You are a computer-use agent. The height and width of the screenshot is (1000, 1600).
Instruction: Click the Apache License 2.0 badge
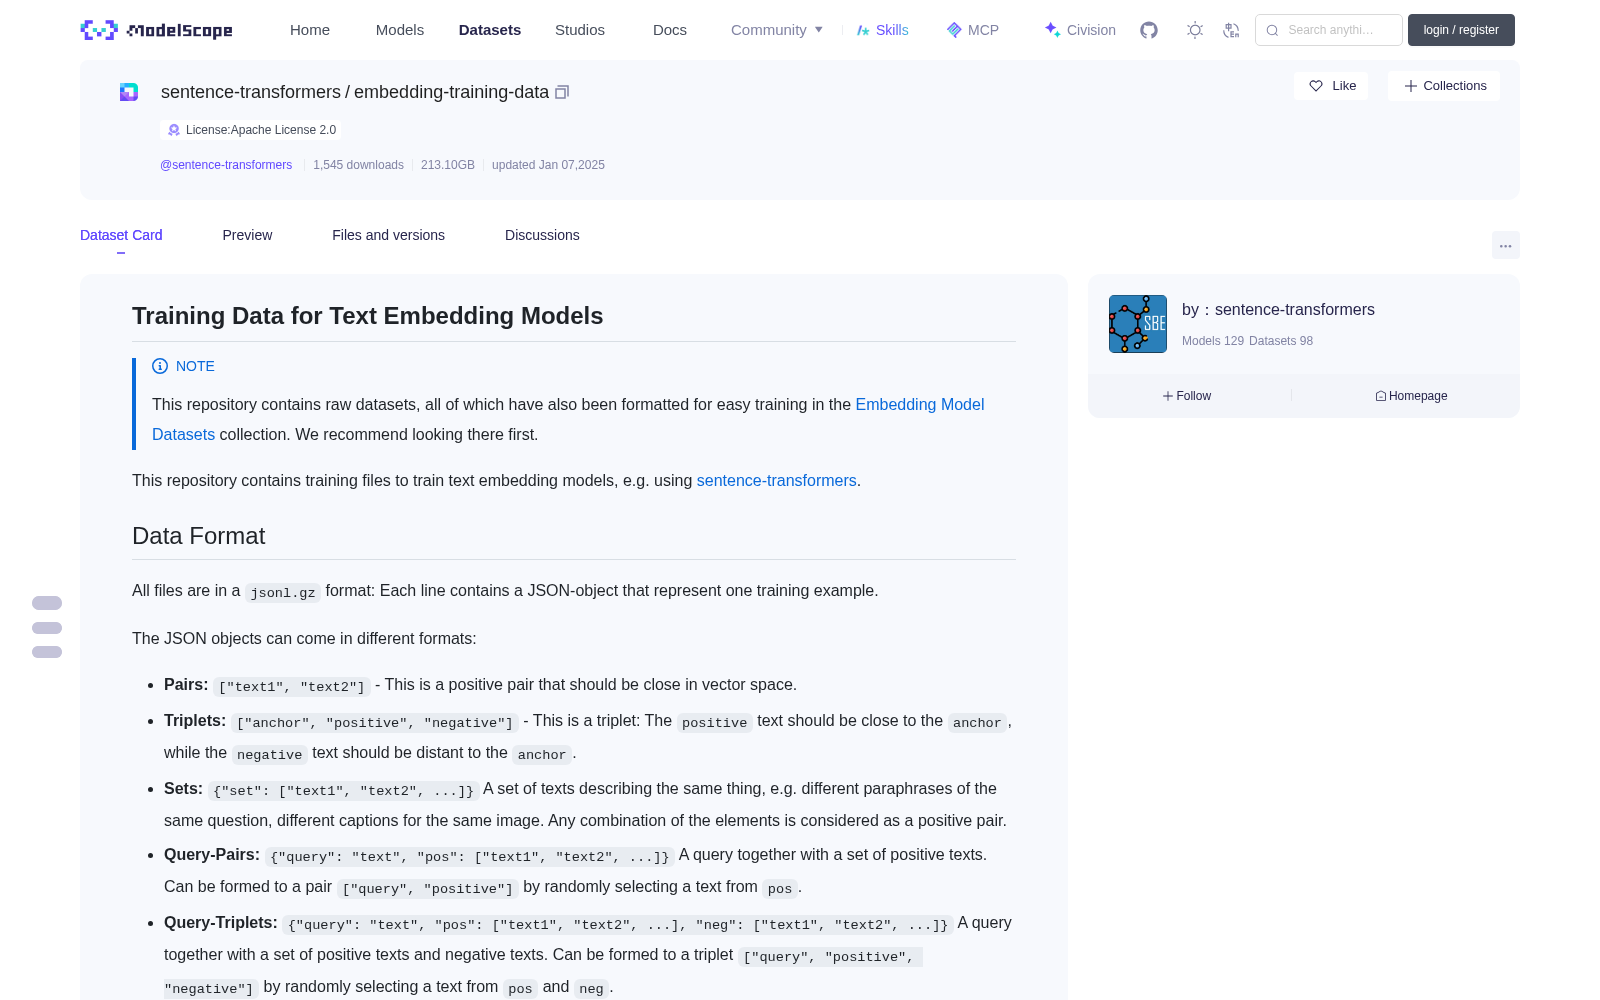click(251, 130)
